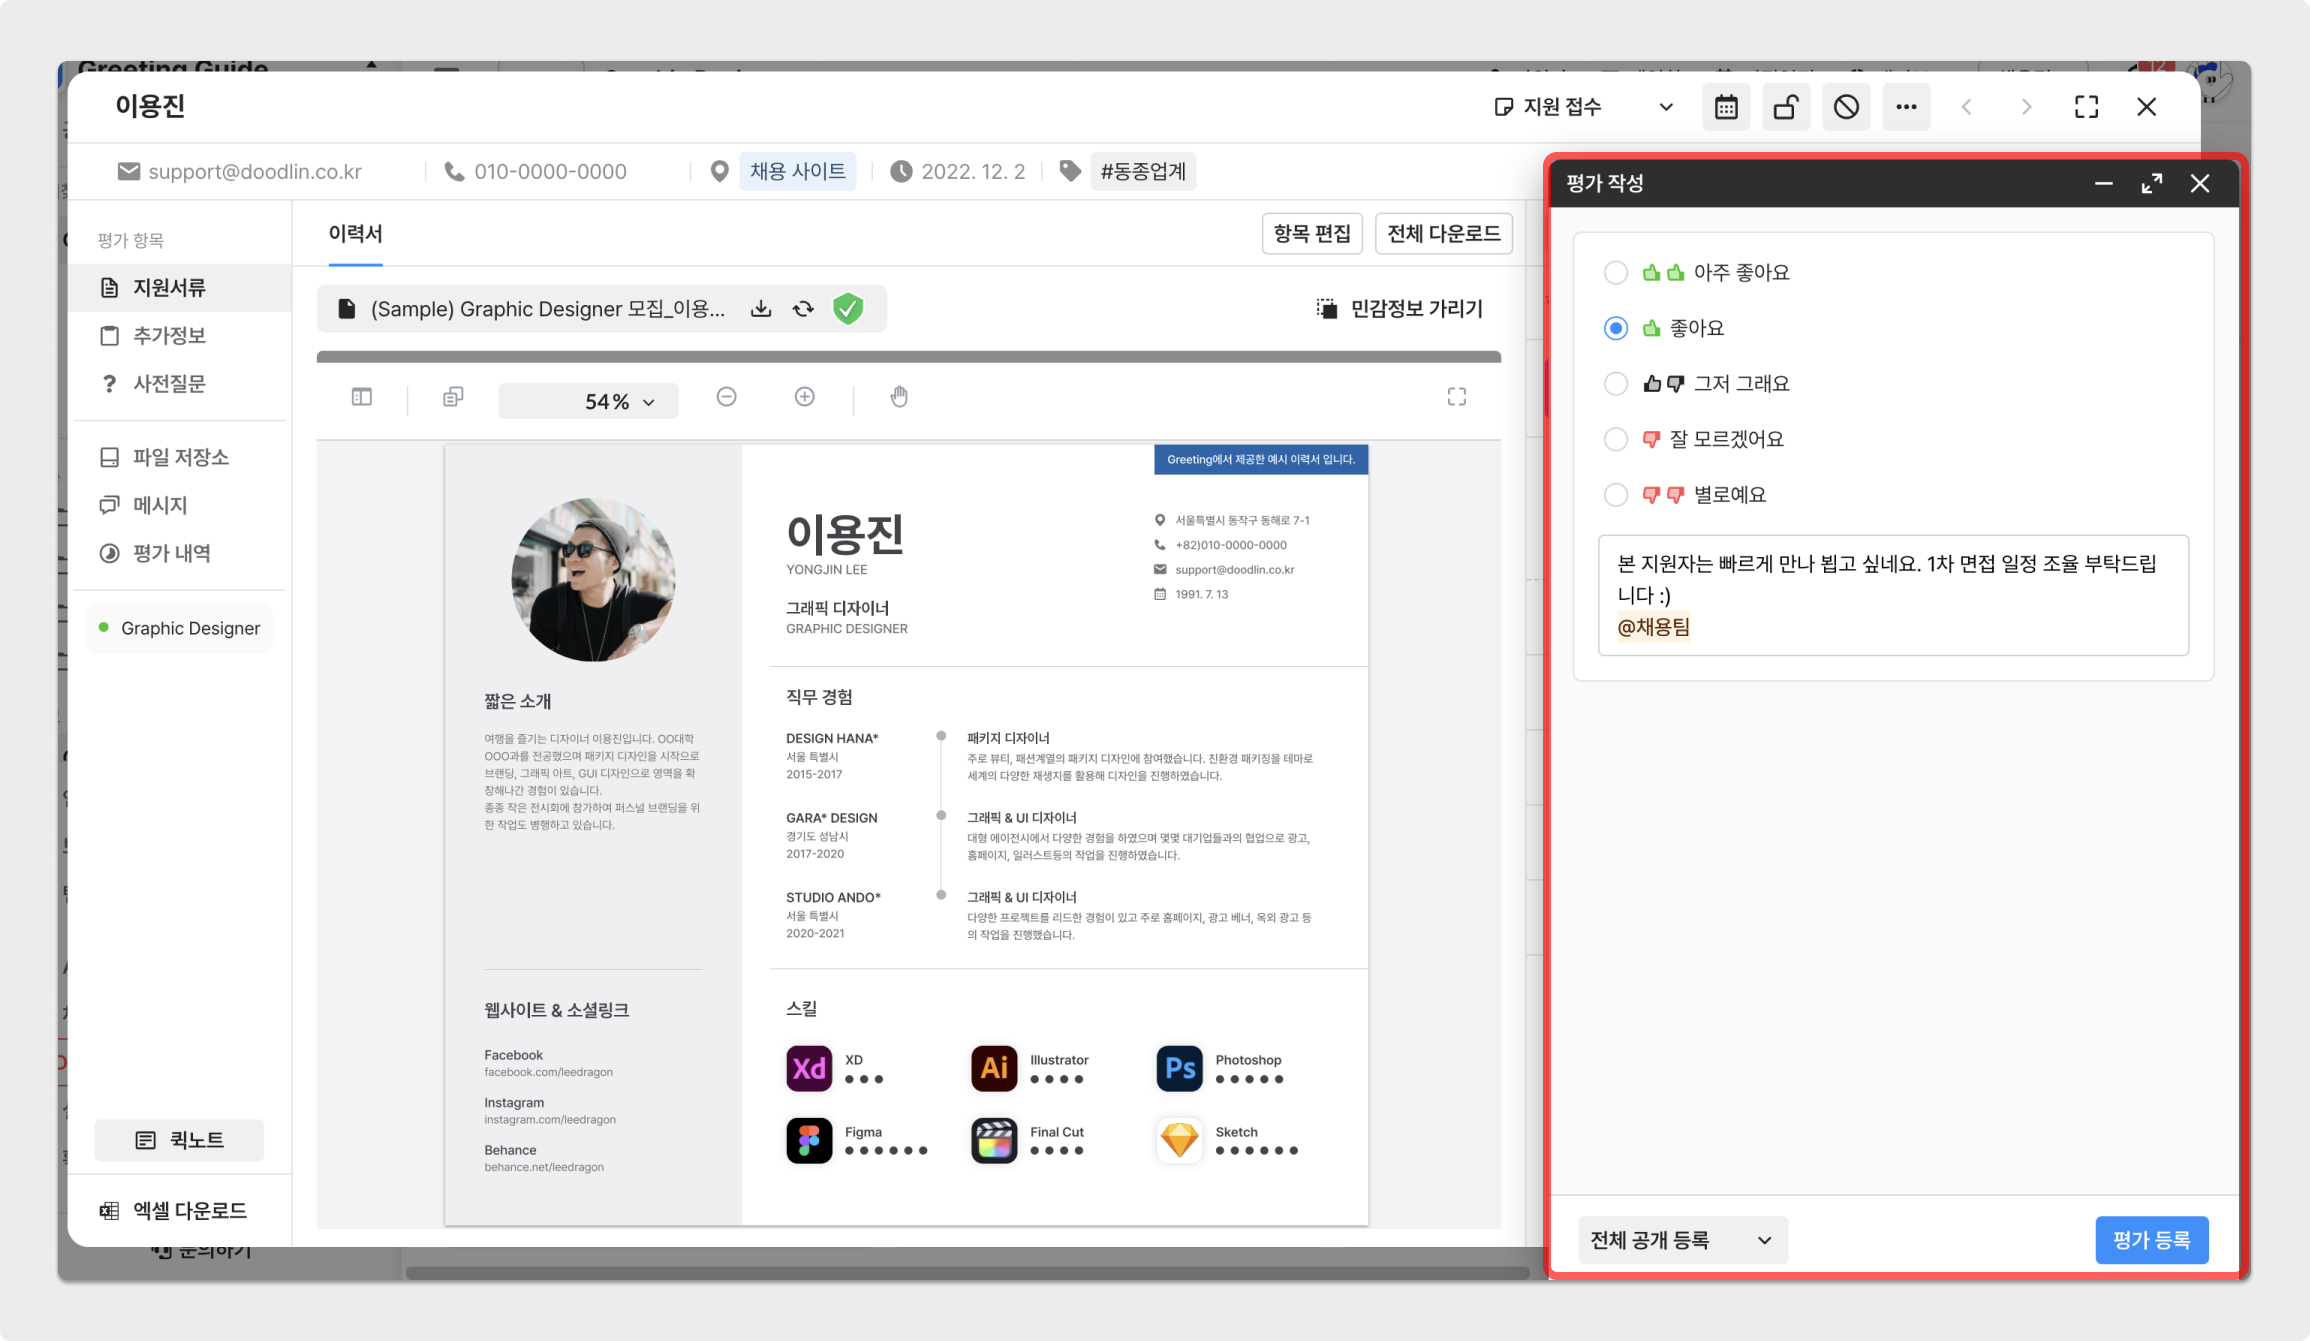The width and height of the screenshot is (2310, 1341).
Task: Click the 전체 다운로드 button
Action: pos(1443,234)
